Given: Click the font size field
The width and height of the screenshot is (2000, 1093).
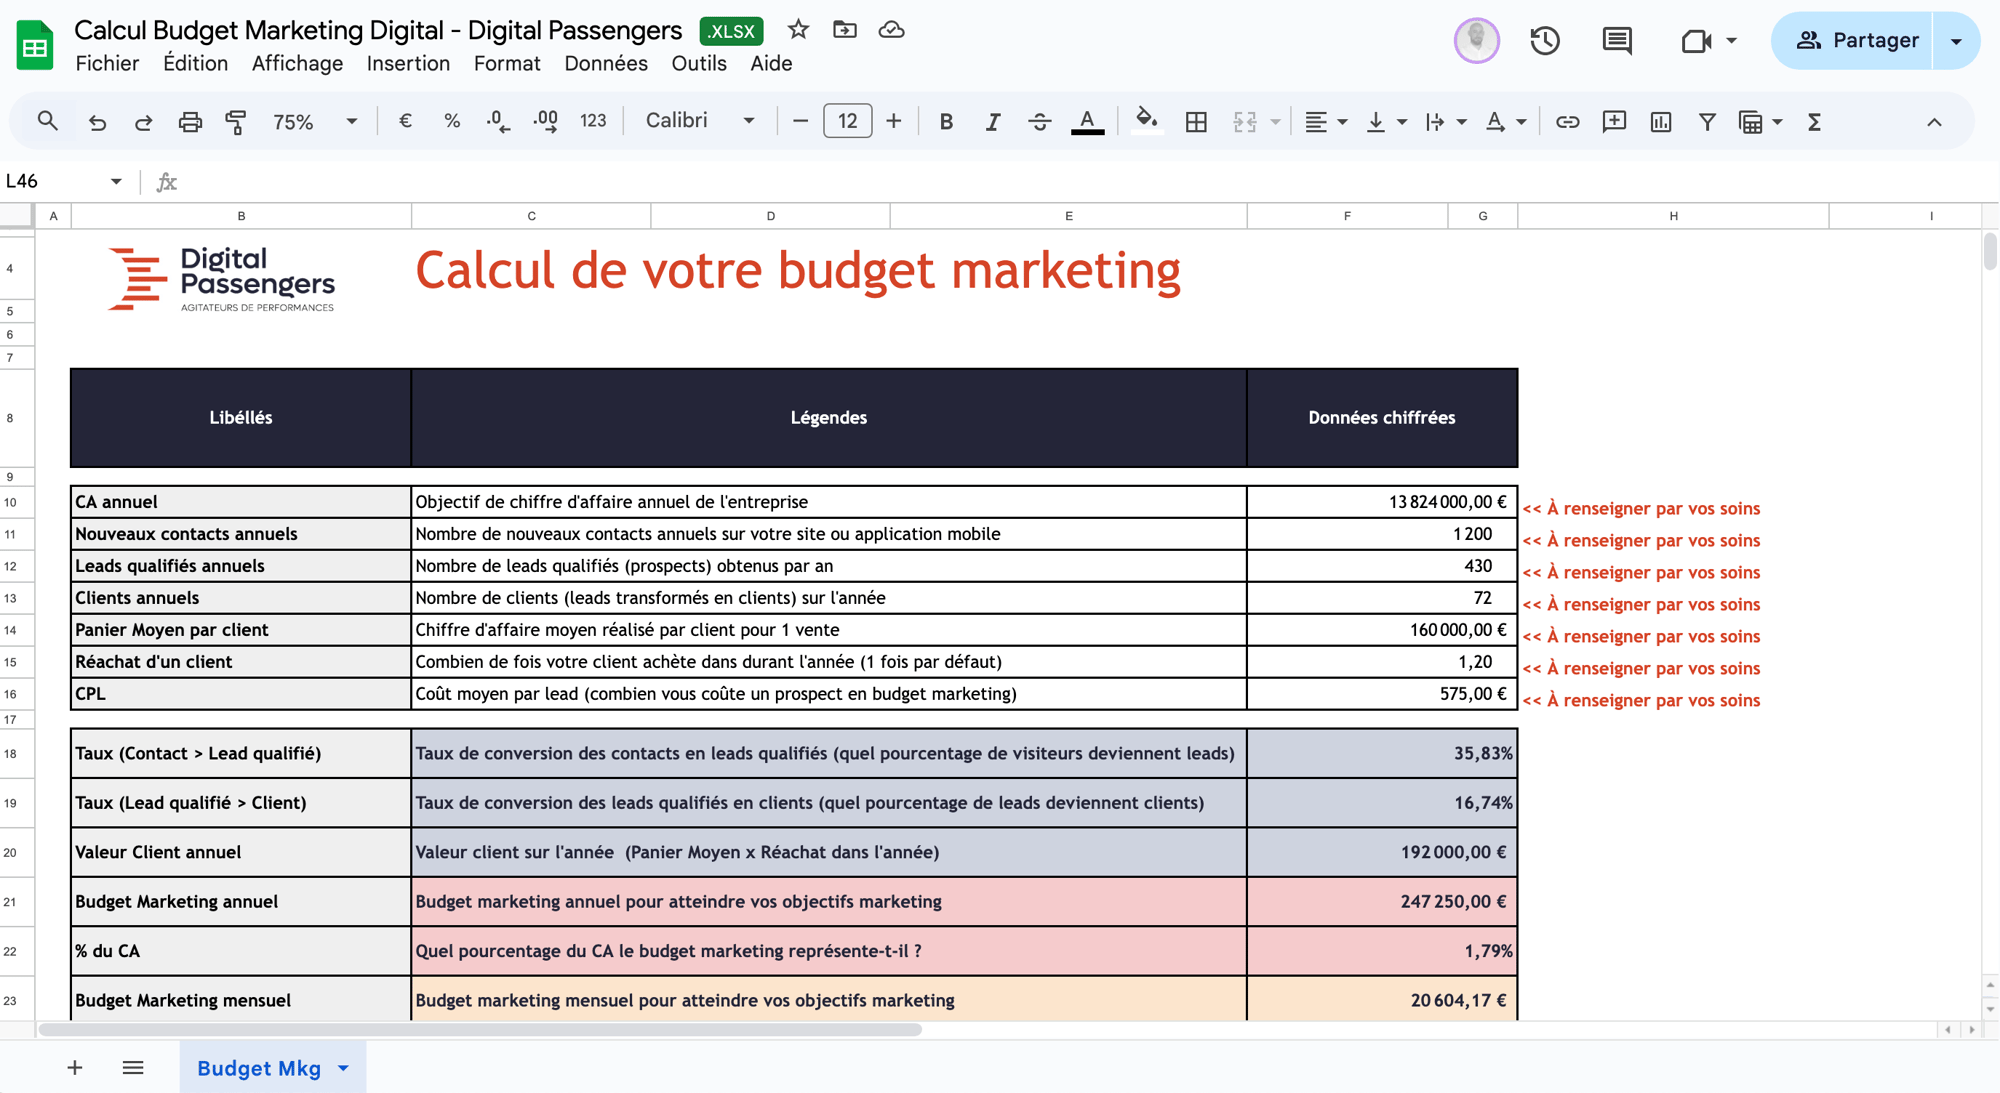Looking at the screenshot, I should pos(847,121).
